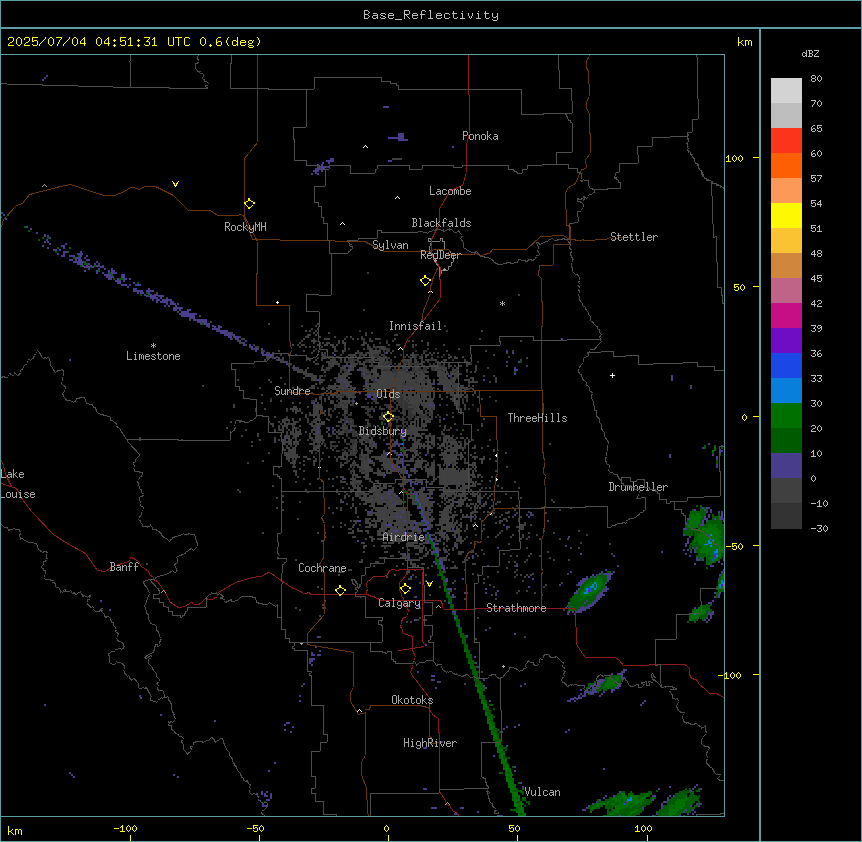
Task: Click the RockyMH label
Action: pos(245,227)
